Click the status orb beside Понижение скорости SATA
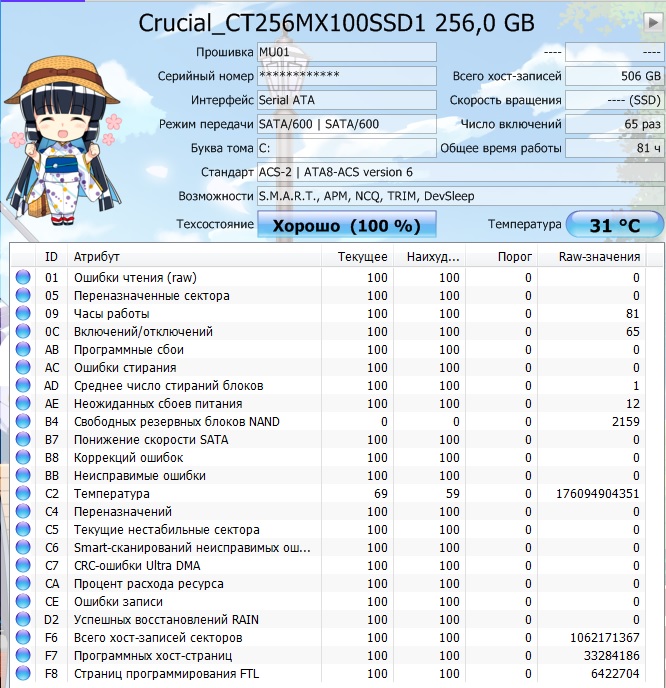666x688 pixels. (23, 439)
